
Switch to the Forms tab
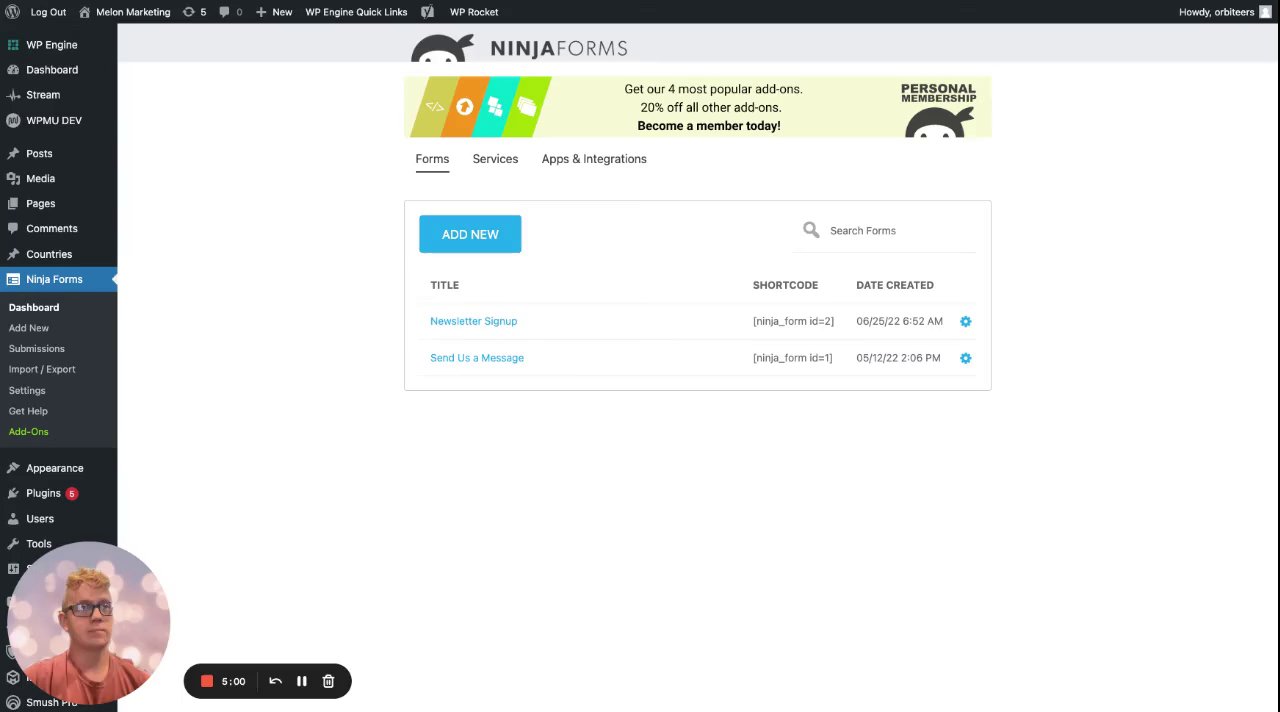(x=432, y=159)
